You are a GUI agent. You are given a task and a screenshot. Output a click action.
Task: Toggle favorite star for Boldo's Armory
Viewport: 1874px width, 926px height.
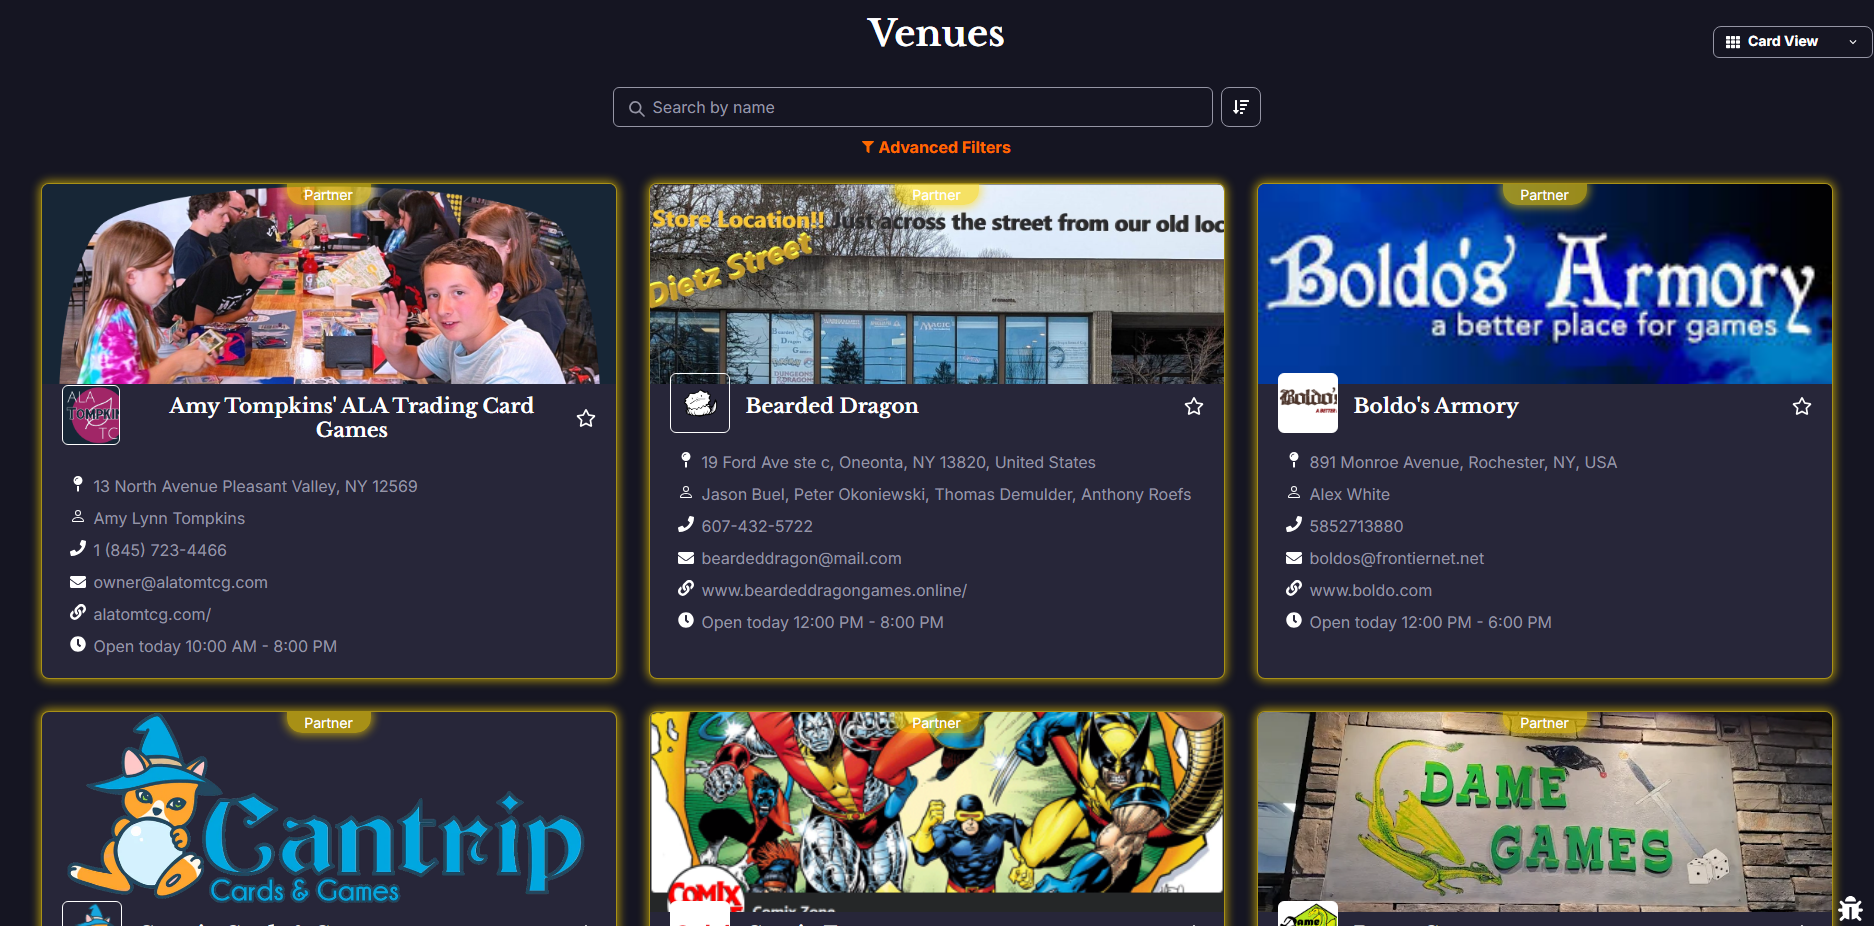pos(1802,406)
